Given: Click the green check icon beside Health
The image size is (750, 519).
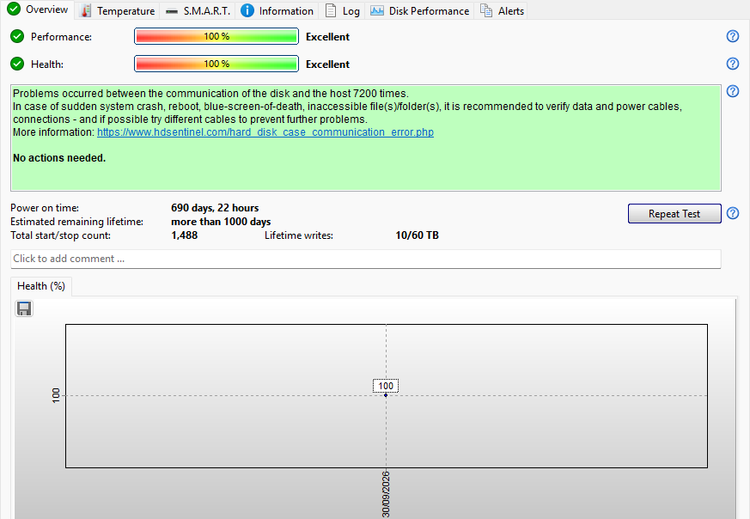Looking at the screenshot, I should click(x=17, y=64).
